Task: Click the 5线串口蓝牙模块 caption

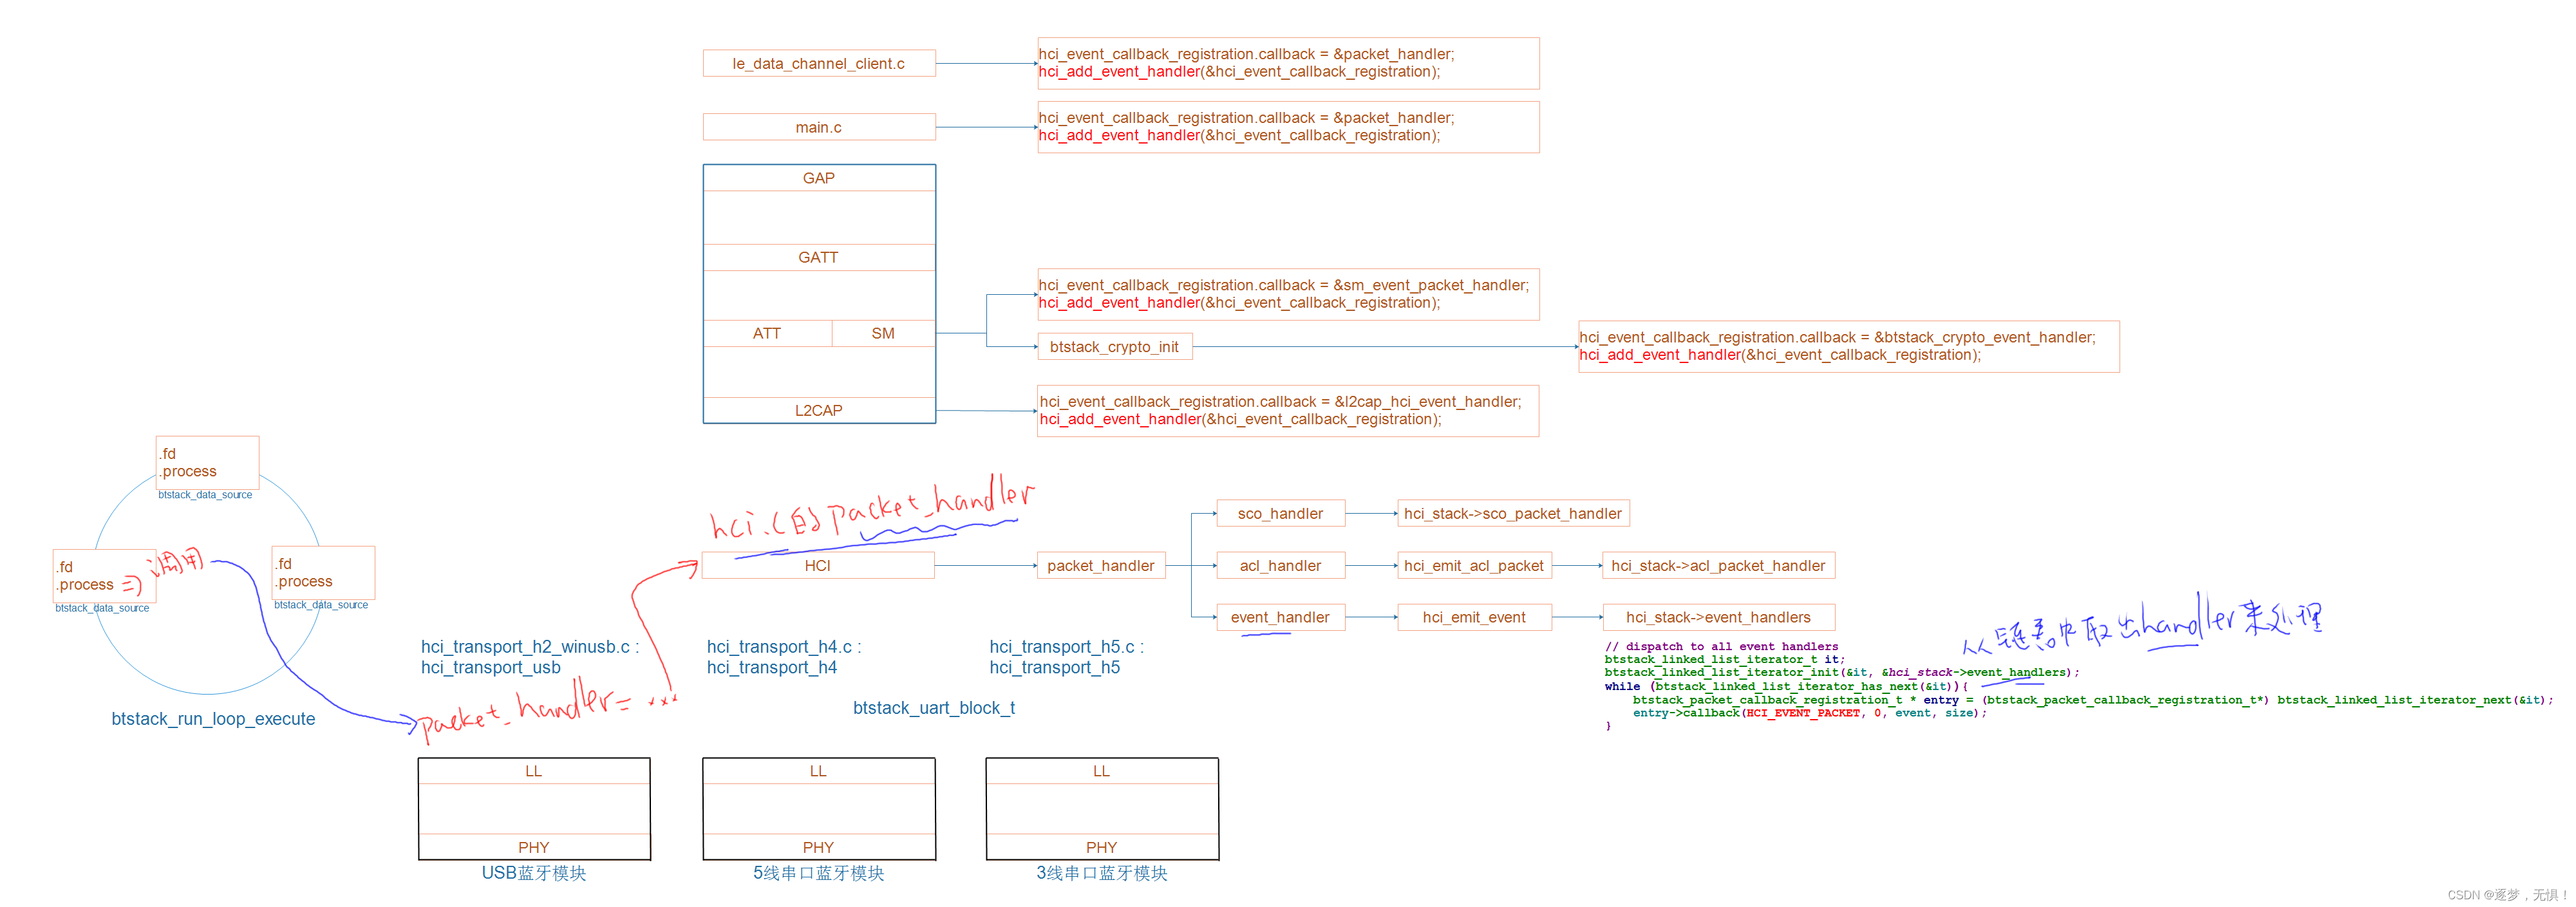Action: click(819, 873)
